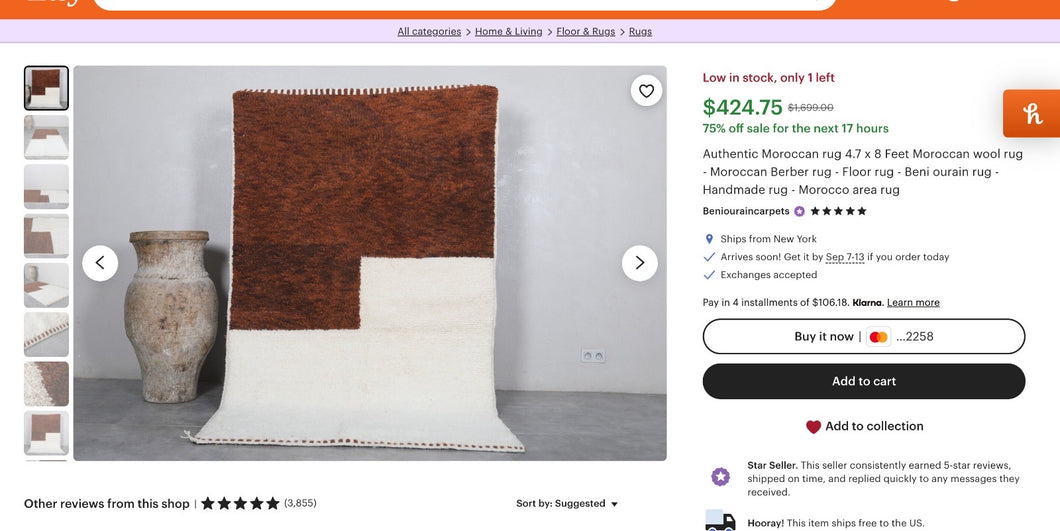Click the Sep 7-13 delivery date link
The image size is (1060, 531).
click(845, 257)
